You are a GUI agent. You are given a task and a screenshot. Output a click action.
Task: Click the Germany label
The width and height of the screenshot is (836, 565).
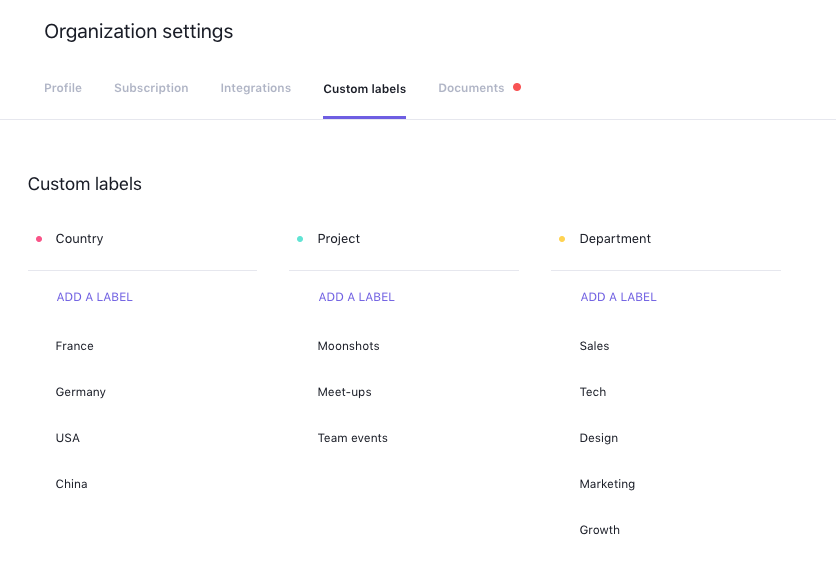tap(81, 392)
